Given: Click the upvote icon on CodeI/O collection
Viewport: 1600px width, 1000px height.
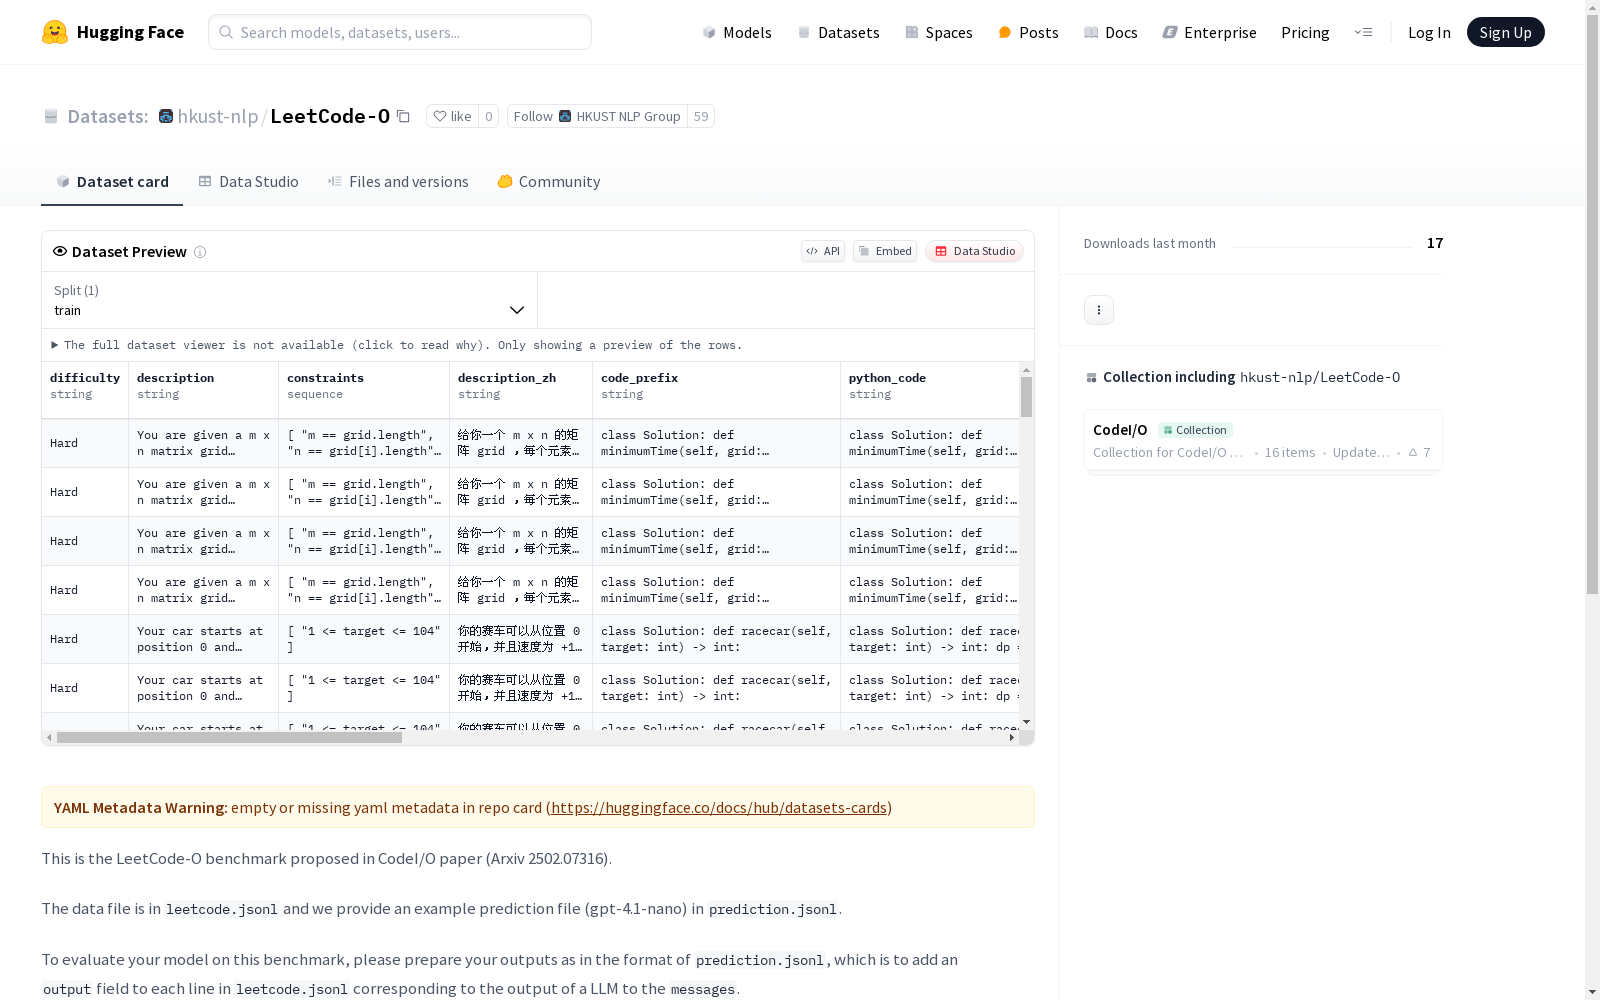Looking at the screenshot, I should [x=1413, y=452].
